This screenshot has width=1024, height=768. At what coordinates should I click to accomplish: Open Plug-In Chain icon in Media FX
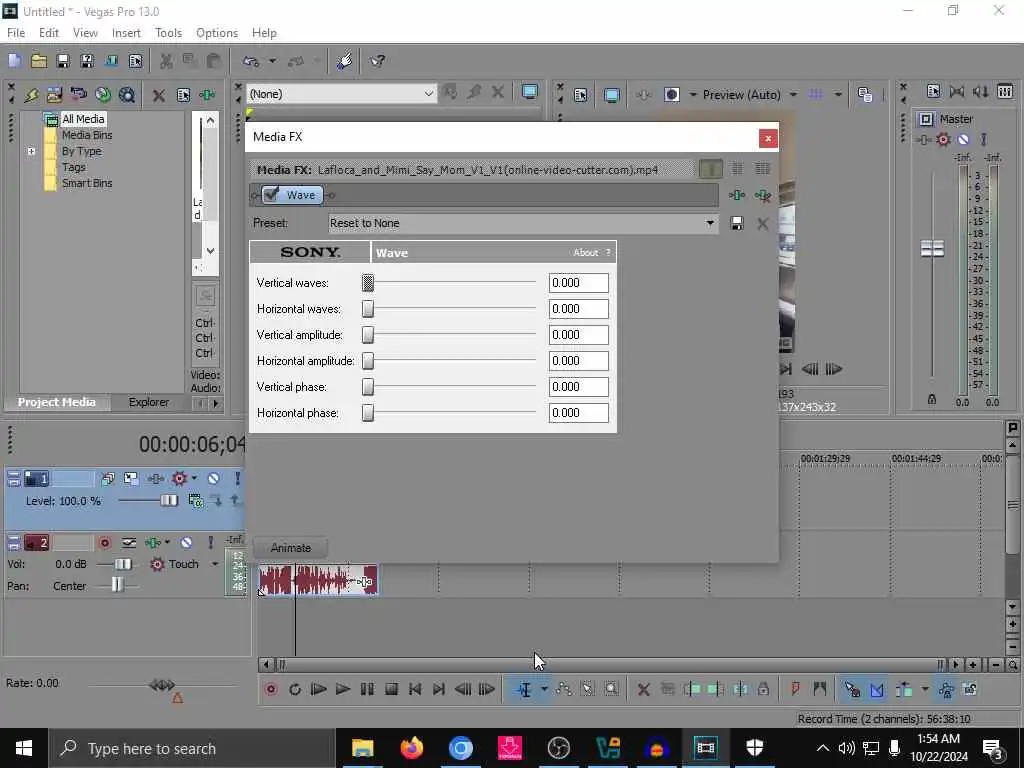[737, 195]
